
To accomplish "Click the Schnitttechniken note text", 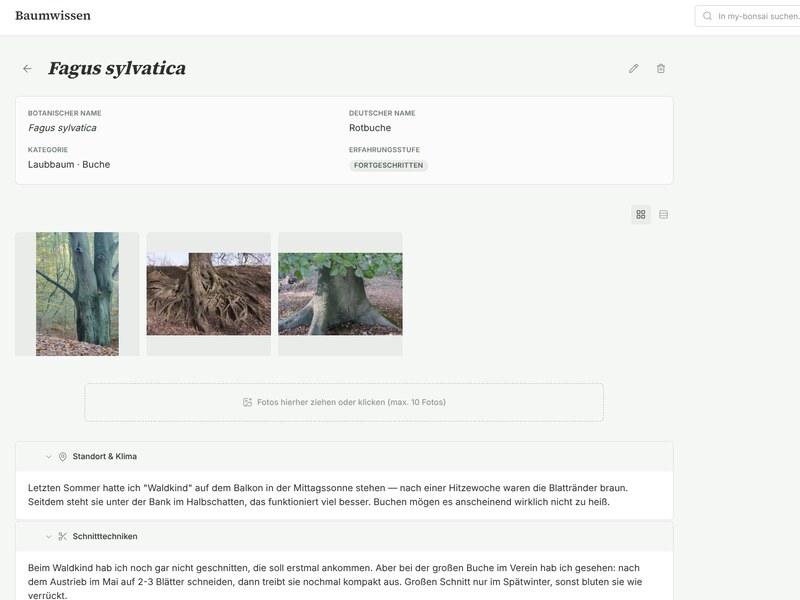I will (x=335, y=582).
